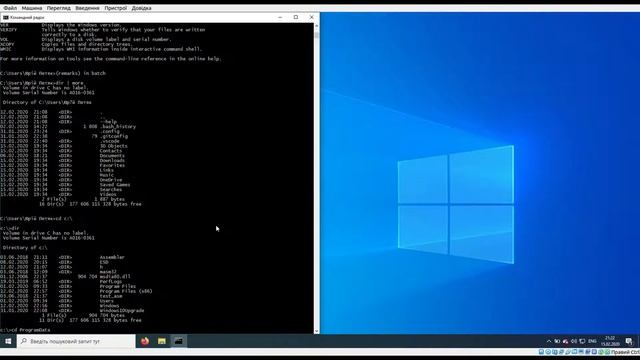Open File Explorer from the taskbar

(162, 341)
